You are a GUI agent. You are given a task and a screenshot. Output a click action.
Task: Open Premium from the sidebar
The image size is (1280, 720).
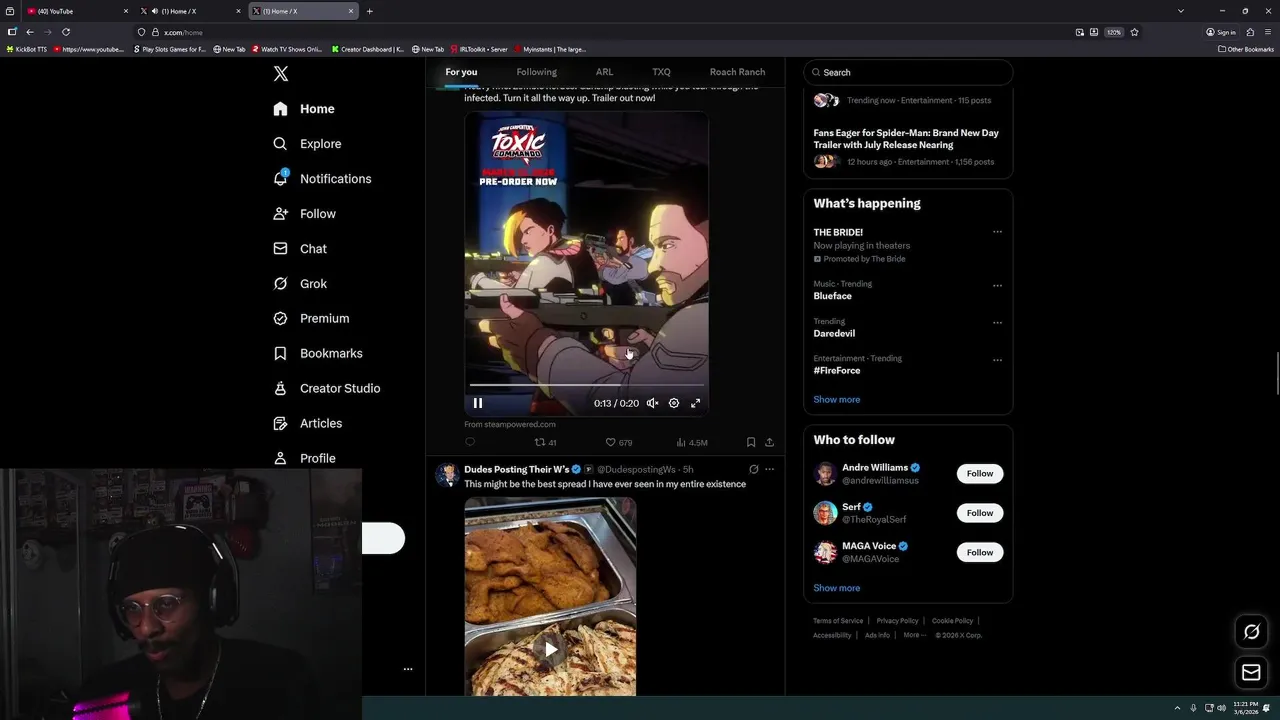pos(311,318)
